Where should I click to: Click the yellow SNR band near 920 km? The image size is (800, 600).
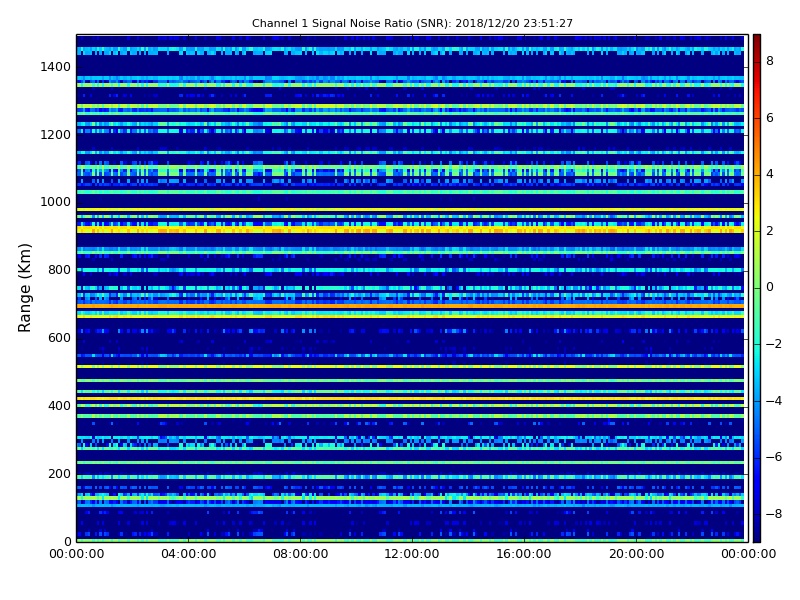point(410,230)
